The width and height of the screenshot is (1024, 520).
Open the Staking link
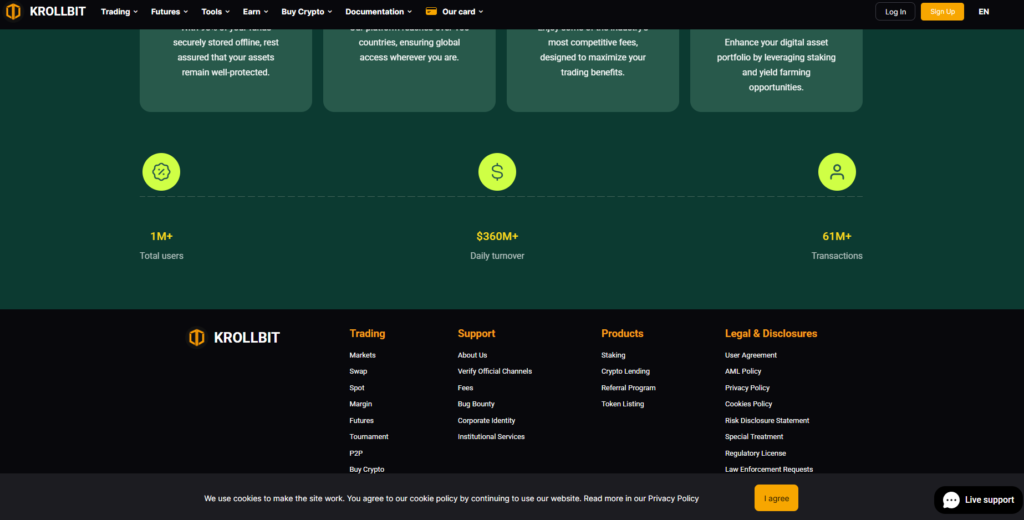click(613, 355)
